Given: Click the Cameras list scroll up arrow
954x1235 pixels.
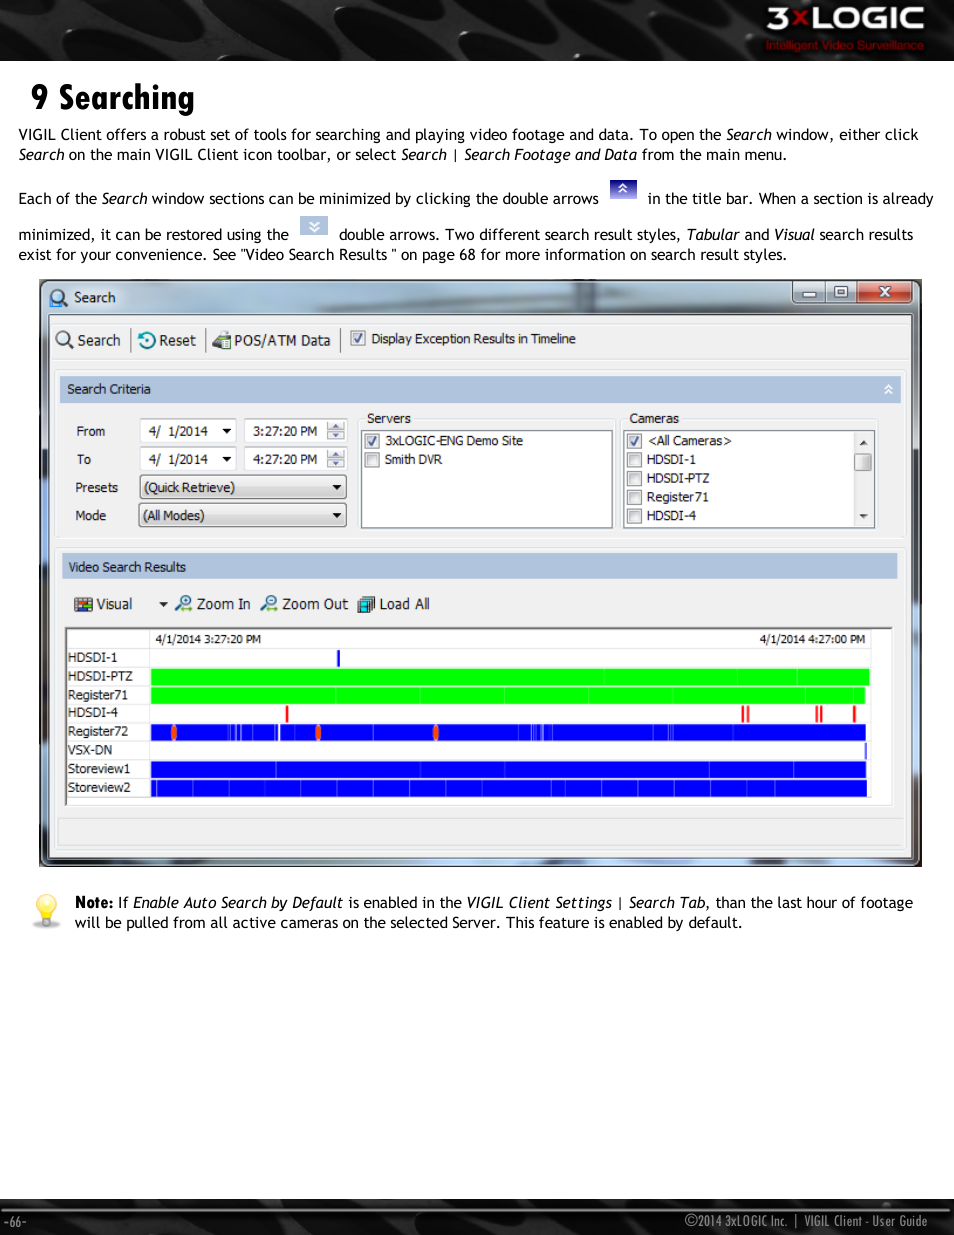Looking at the screenshot, I should pyautogui.click(x=863, y=441).
